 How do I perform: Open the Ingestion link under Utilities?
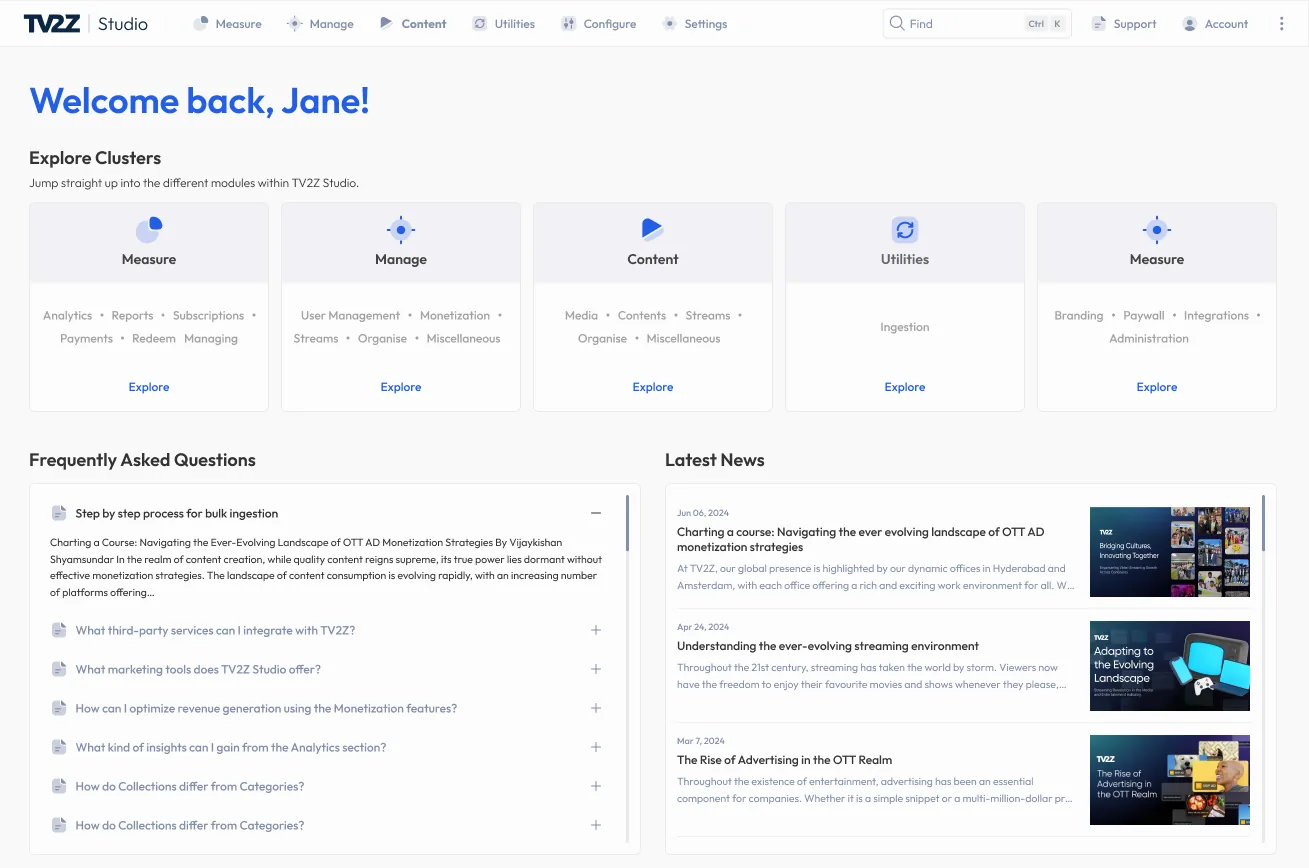(x=904, y=326)
